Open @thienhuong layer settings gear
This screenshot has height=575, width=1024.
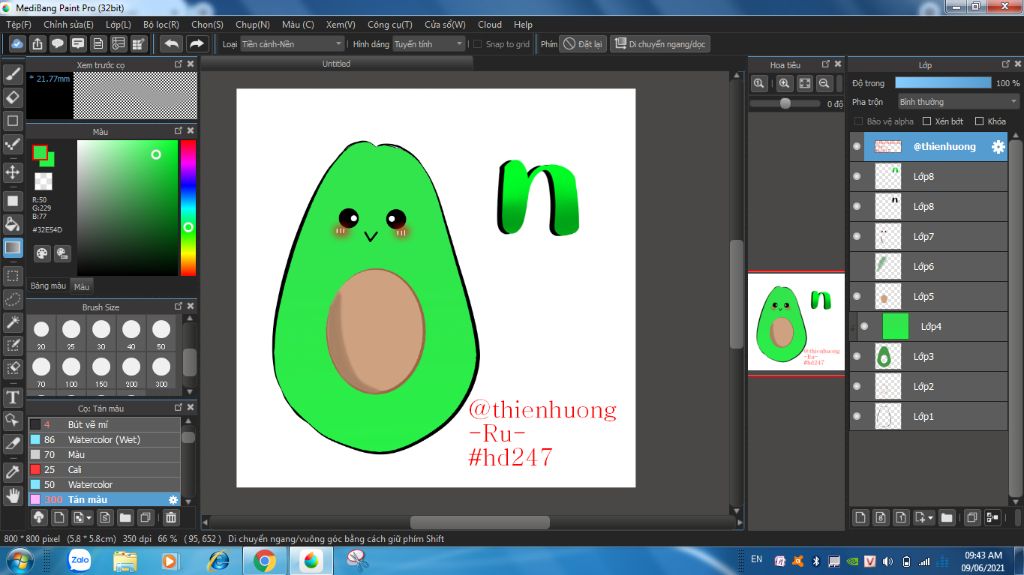[x=998, y=146]
